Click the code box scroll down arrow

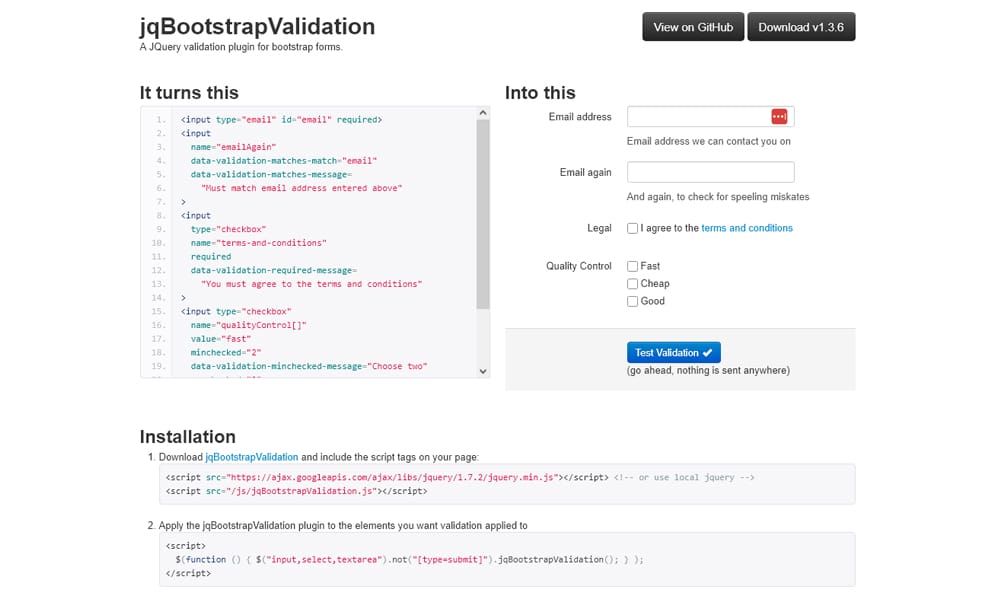(483, 371)
